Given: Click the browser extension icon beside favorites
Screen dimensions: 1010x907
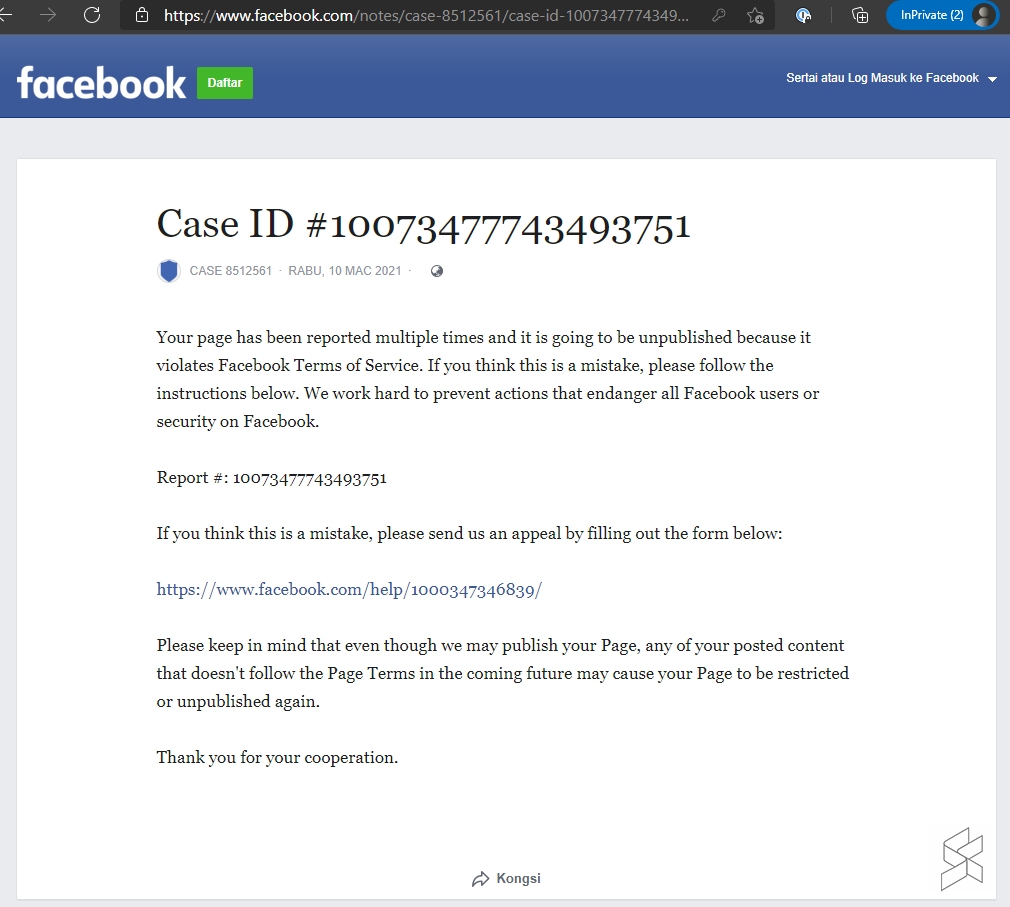Looking at the screenshot, I should pyautogui.click(x=803, y=15).
